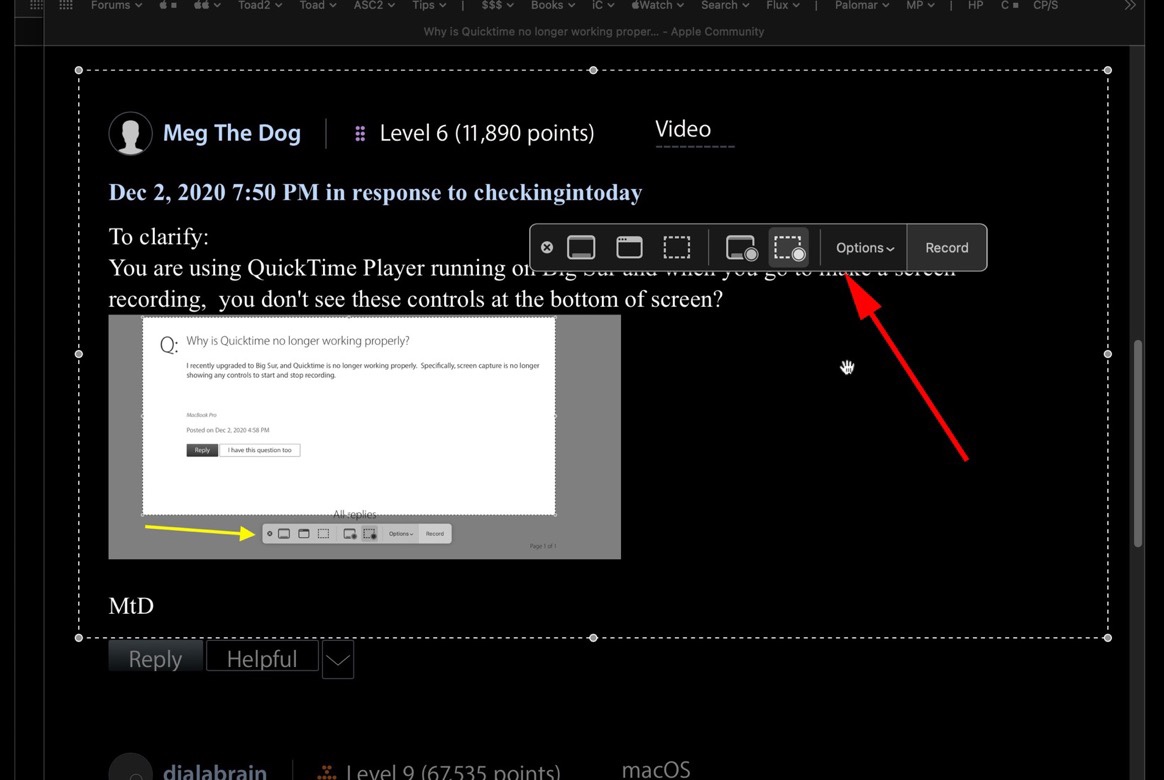Click the Level 6 purple dots icon
Image resolution: width=1164 pixels, height=780 pixels.
pos(360,134)
